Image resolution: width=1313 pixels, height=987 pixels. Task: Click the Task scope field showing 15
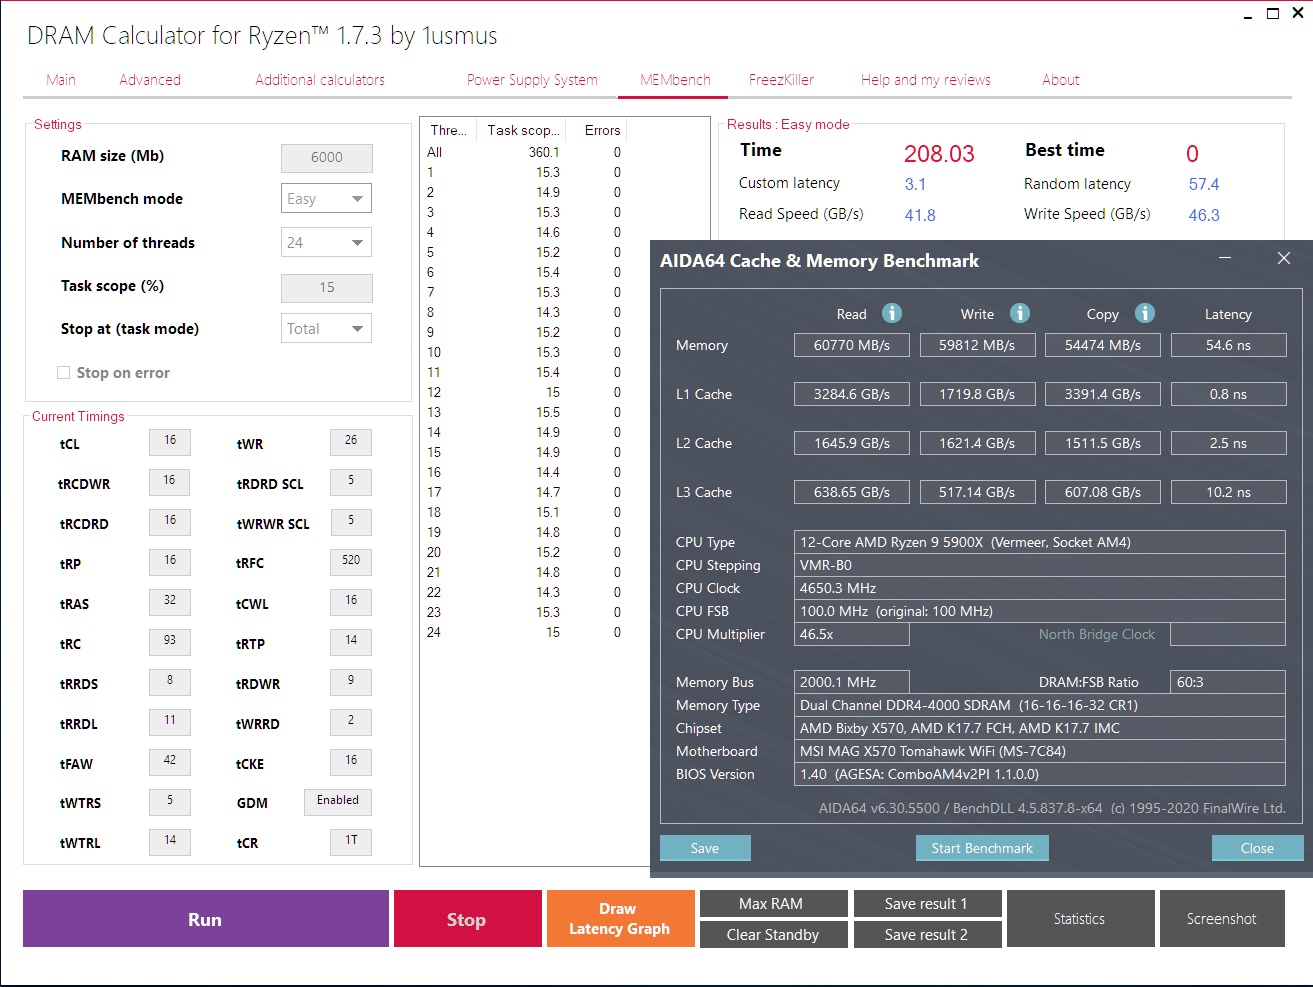(327, 288)
